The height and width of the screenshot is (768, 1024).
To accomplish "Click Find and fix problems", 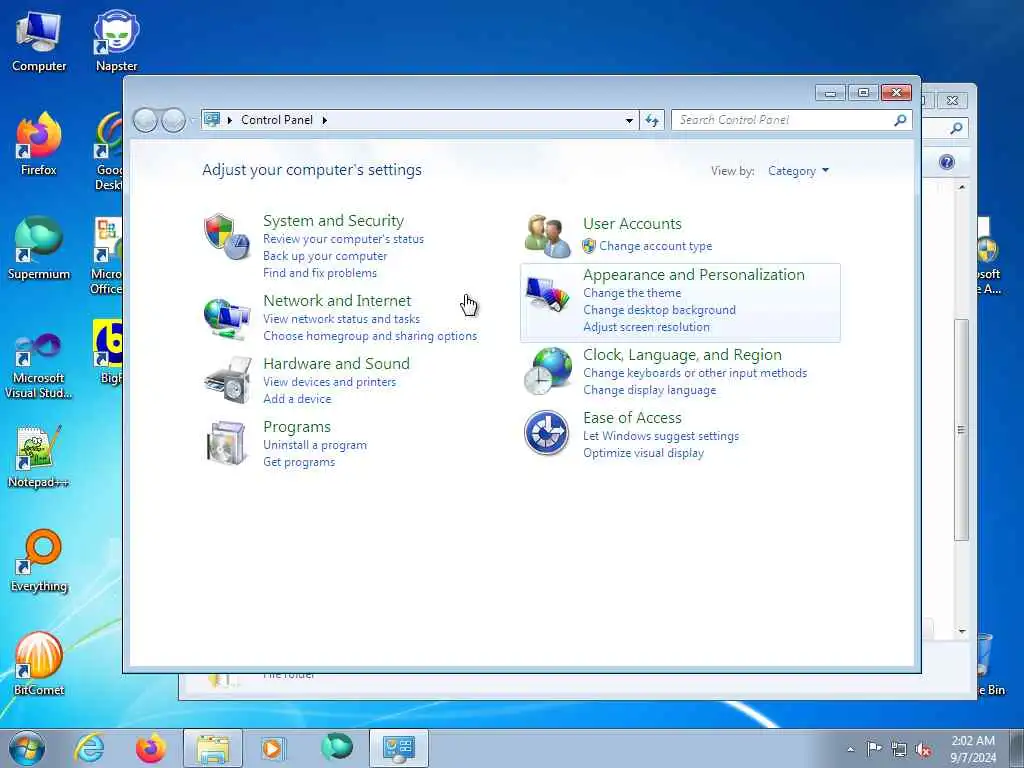I will tap(320, 273).
